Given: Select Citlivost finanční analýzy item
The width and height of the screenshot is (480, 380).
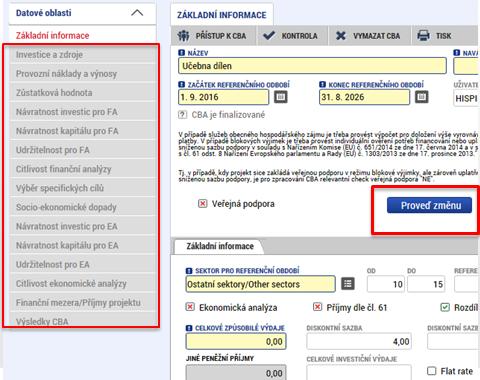Looking at the screenshot, I should point(83,169).
